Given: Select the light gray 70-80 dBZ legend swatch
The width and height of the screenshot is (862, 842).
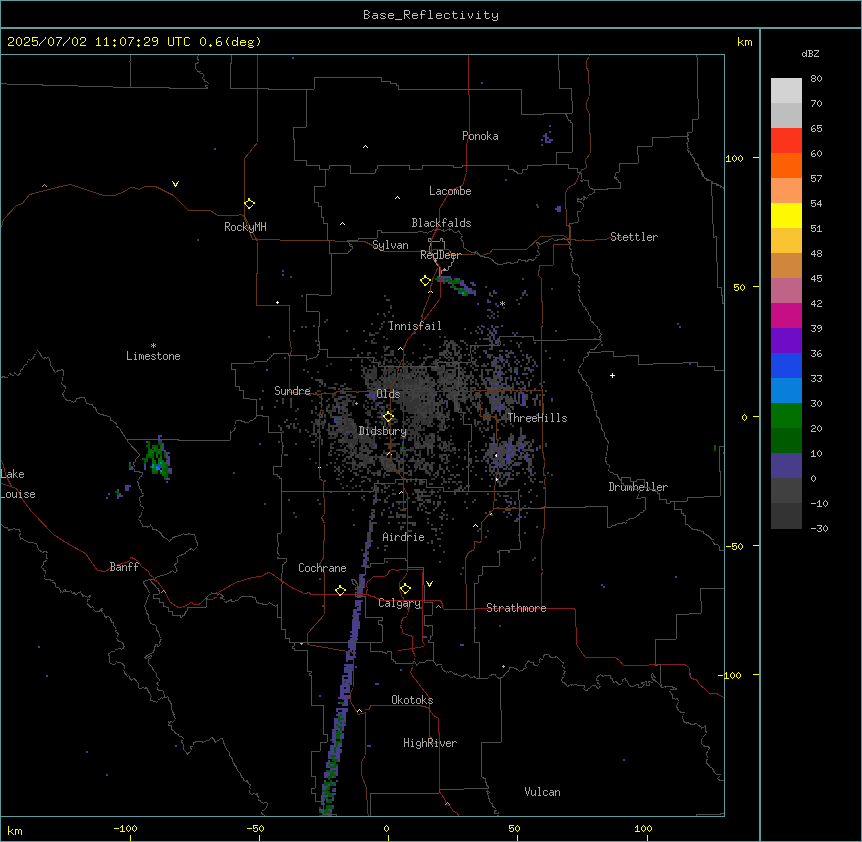Looking at the screenshot, I should [786, 90].
